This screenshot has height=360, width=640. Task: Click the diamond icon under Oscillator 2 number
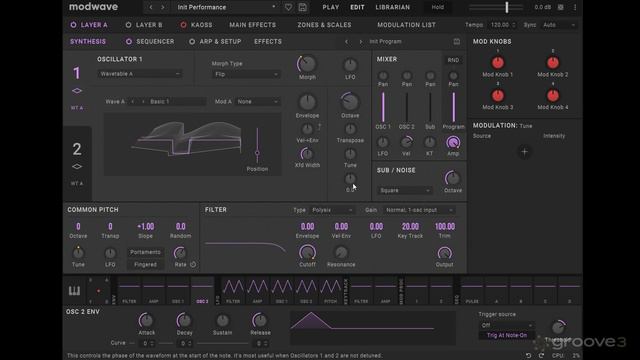[x=77, y=167]
